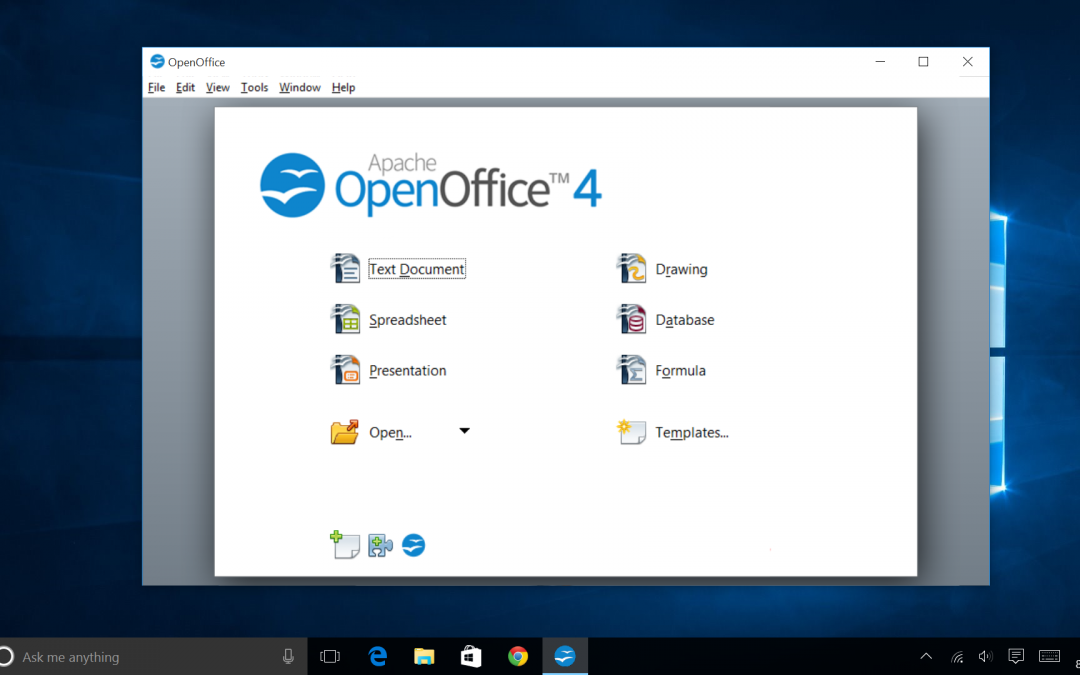Click the Templates sheet icon
Image resolution: width=1080 pixels, height=675 pixels.
coord(631,432)
